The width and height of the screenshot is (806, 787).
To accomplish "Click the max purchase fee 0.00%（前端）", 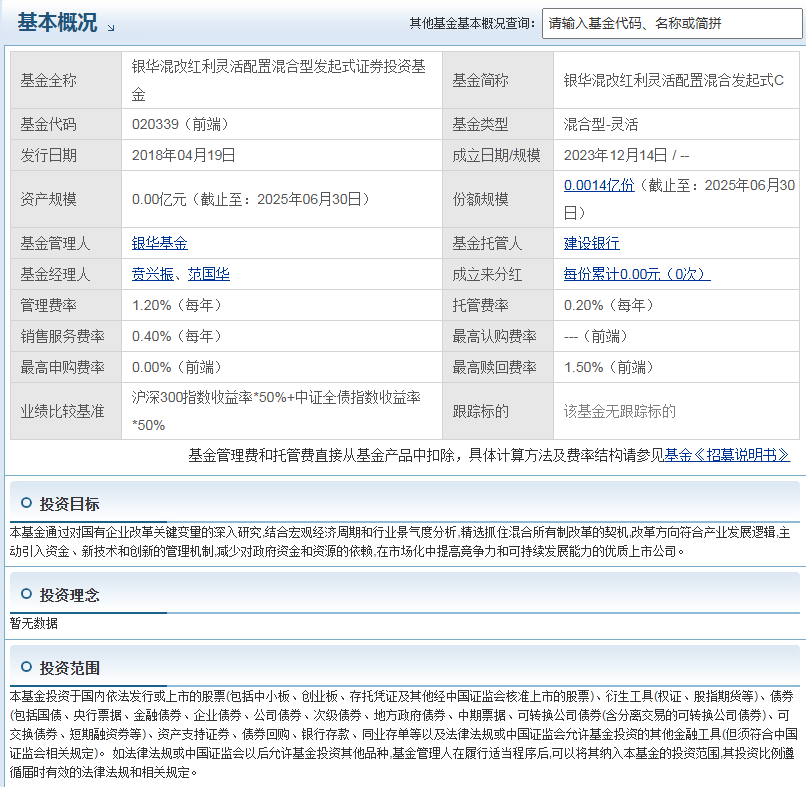I will point(177,367).
